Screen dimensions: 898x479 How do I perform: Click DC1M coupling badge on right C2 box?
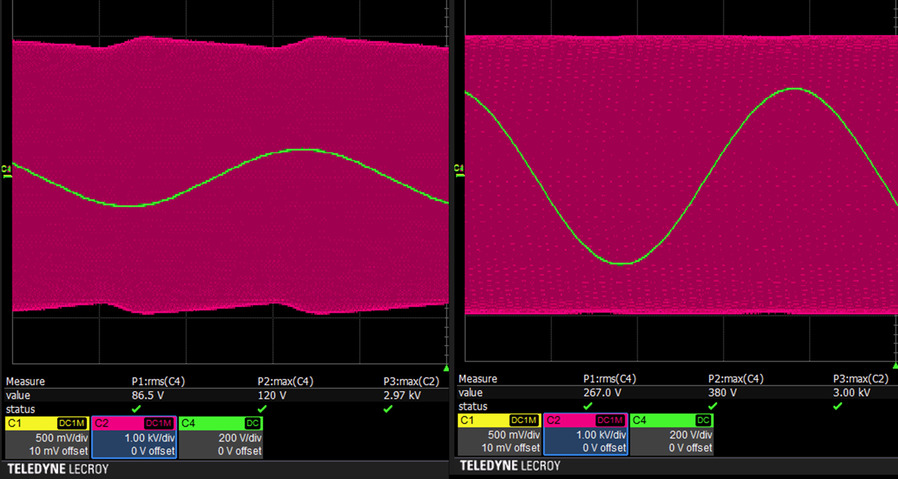[x=610, y=420]
